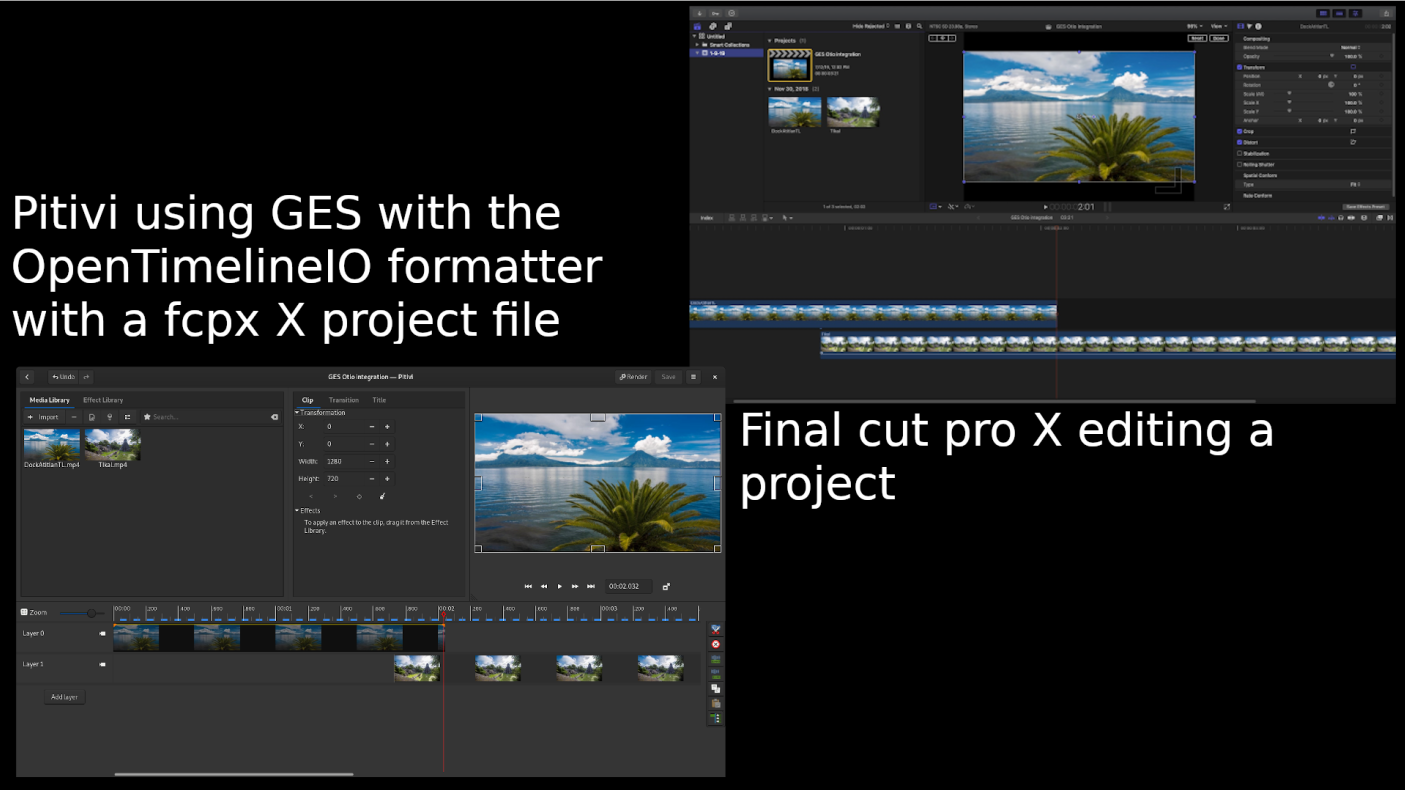Enable the Rolling Shutter checkbox
Image resolution: width=1405 pixels, height=790 pixels.
pyautogui.click(x=1240, y=164)
